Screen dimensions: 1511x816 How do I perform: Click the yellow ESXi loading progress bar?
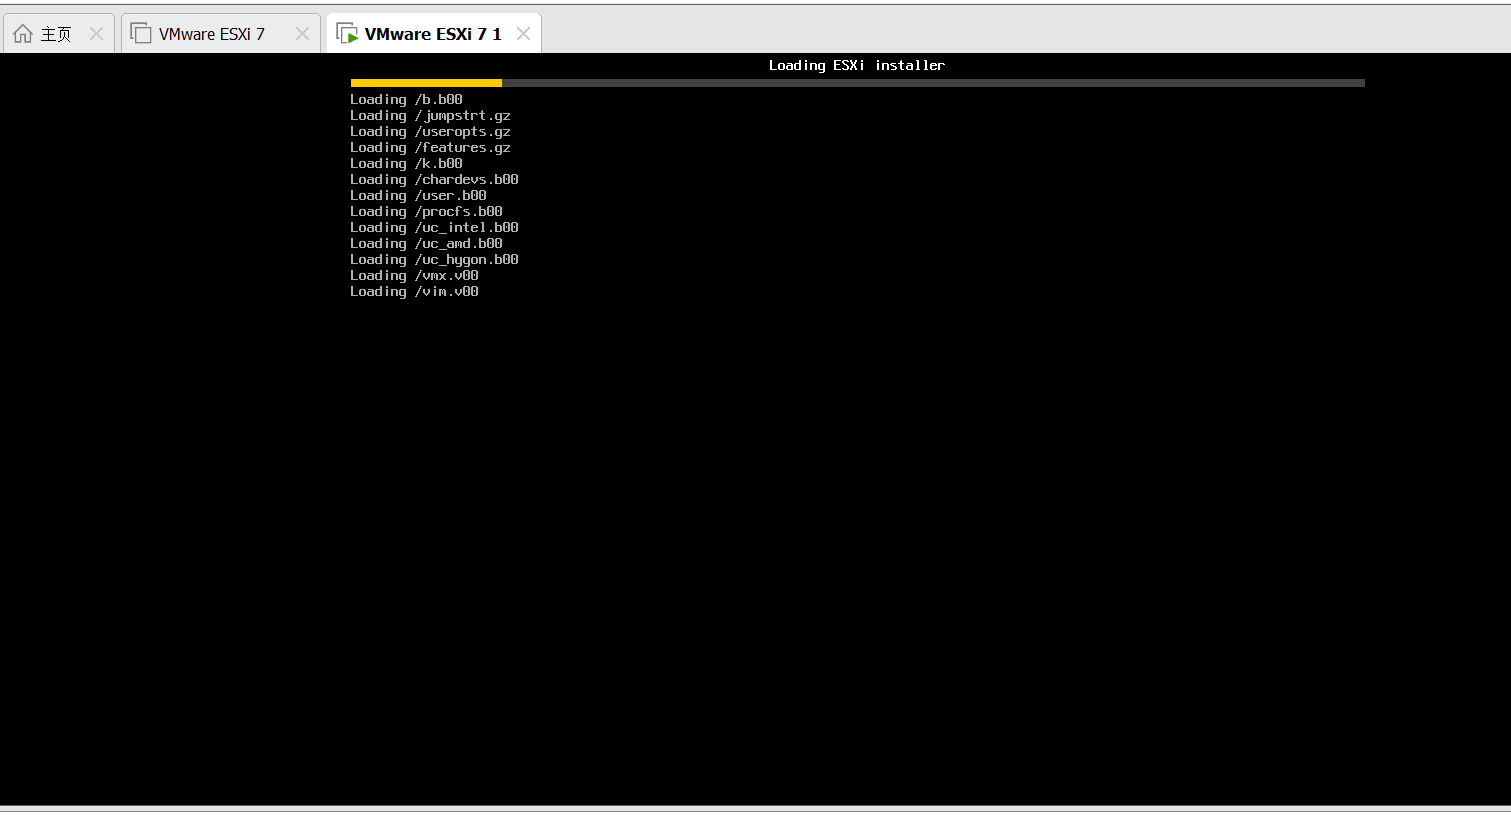click(x=425, y=83)
